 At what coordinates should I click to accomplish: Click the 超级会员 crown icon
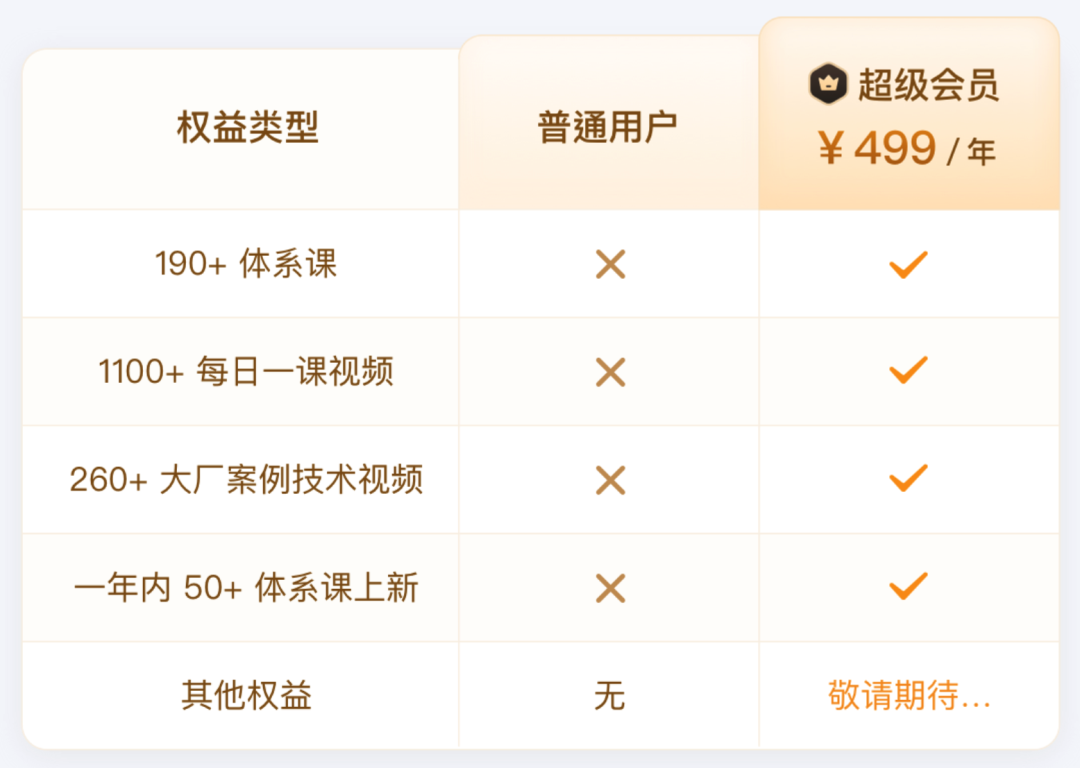pyautogui.click(x=828, y=84)
